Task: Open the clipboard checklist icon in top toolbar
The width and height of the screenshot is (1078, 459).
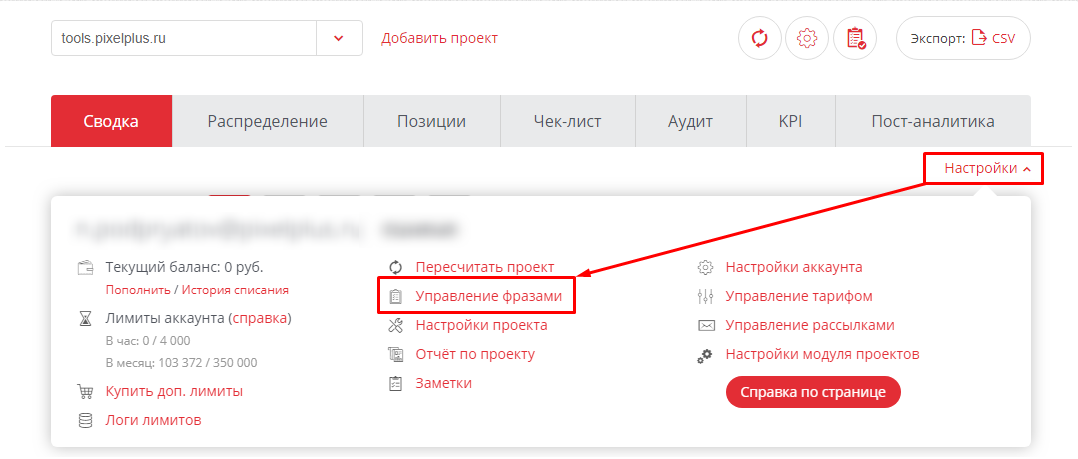Action: click(855, 38)
